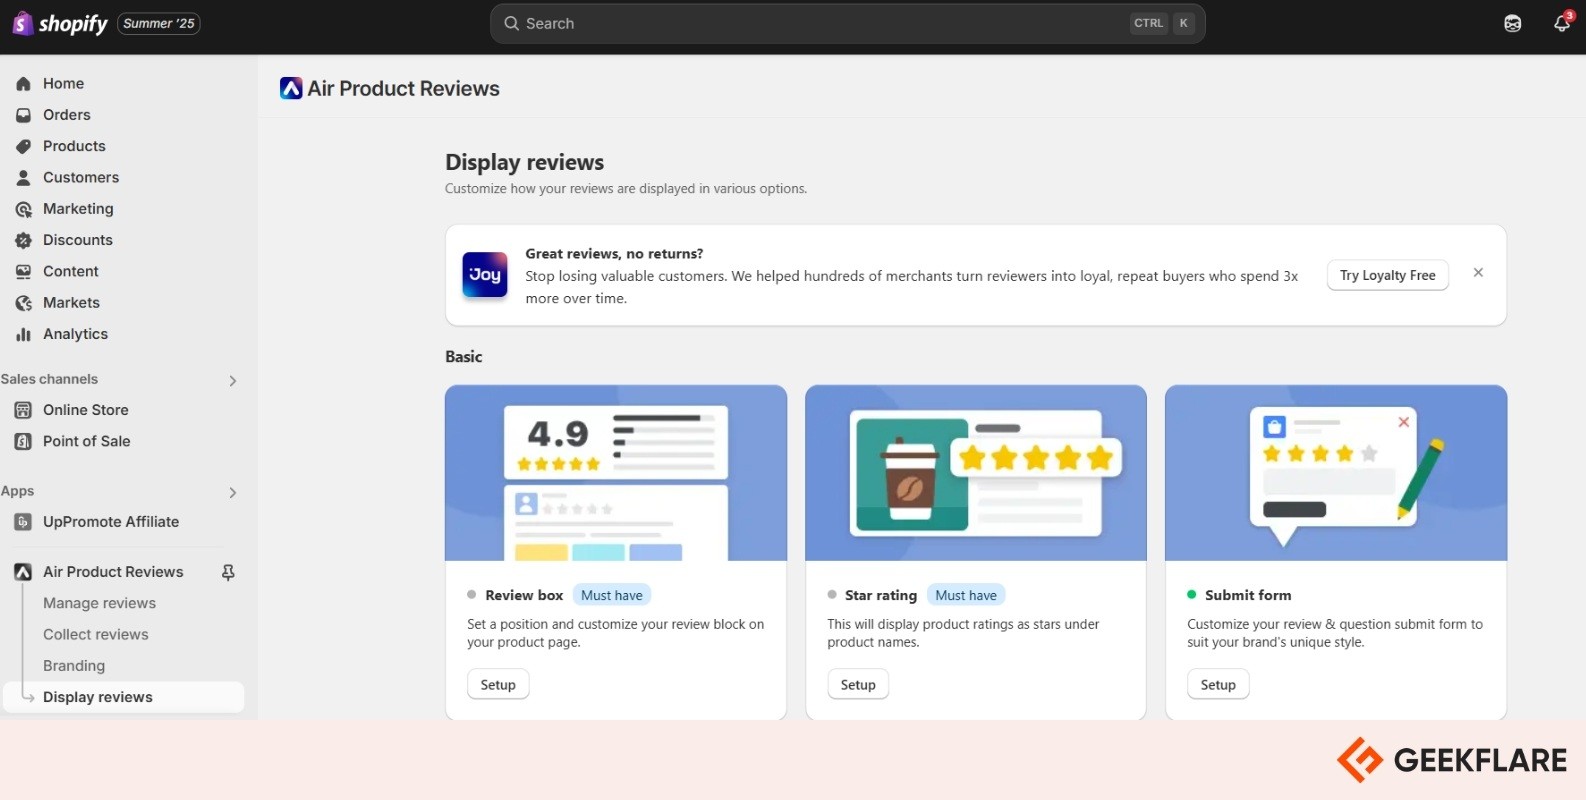
Task: Click the Submit form preview image
Action: click(1336, 473)
